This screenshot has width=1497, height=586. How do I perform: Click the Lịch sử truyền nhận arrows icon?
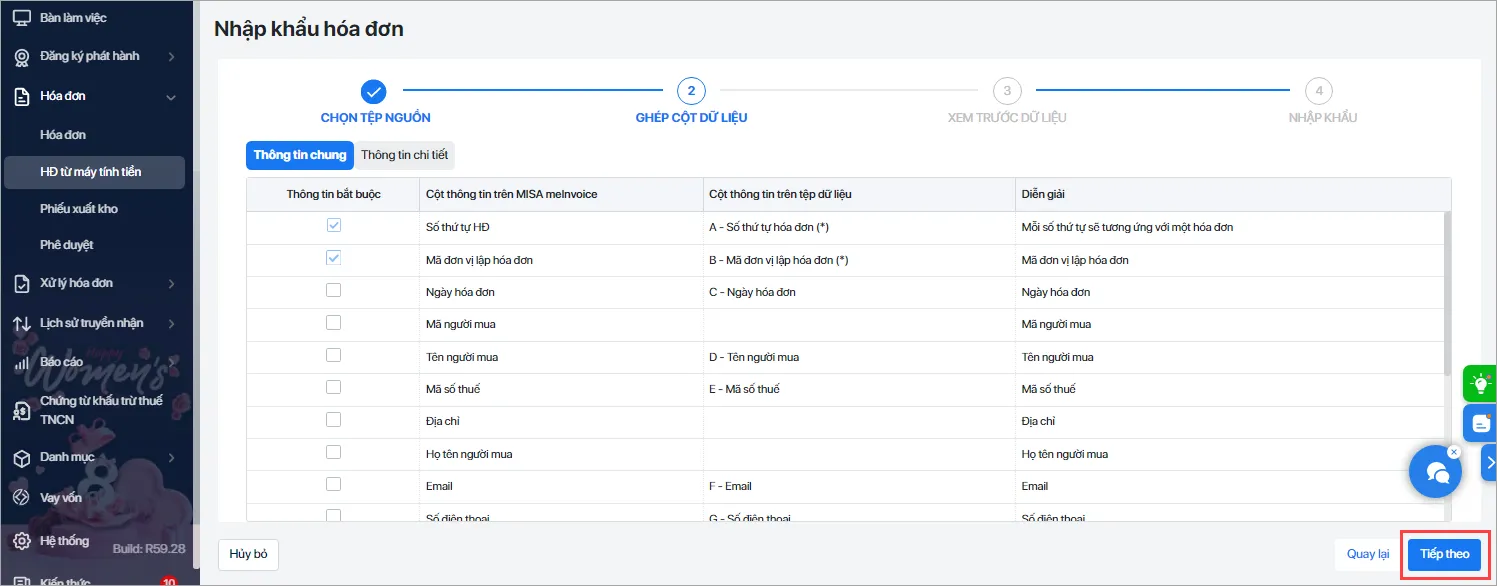coord(21,324)
